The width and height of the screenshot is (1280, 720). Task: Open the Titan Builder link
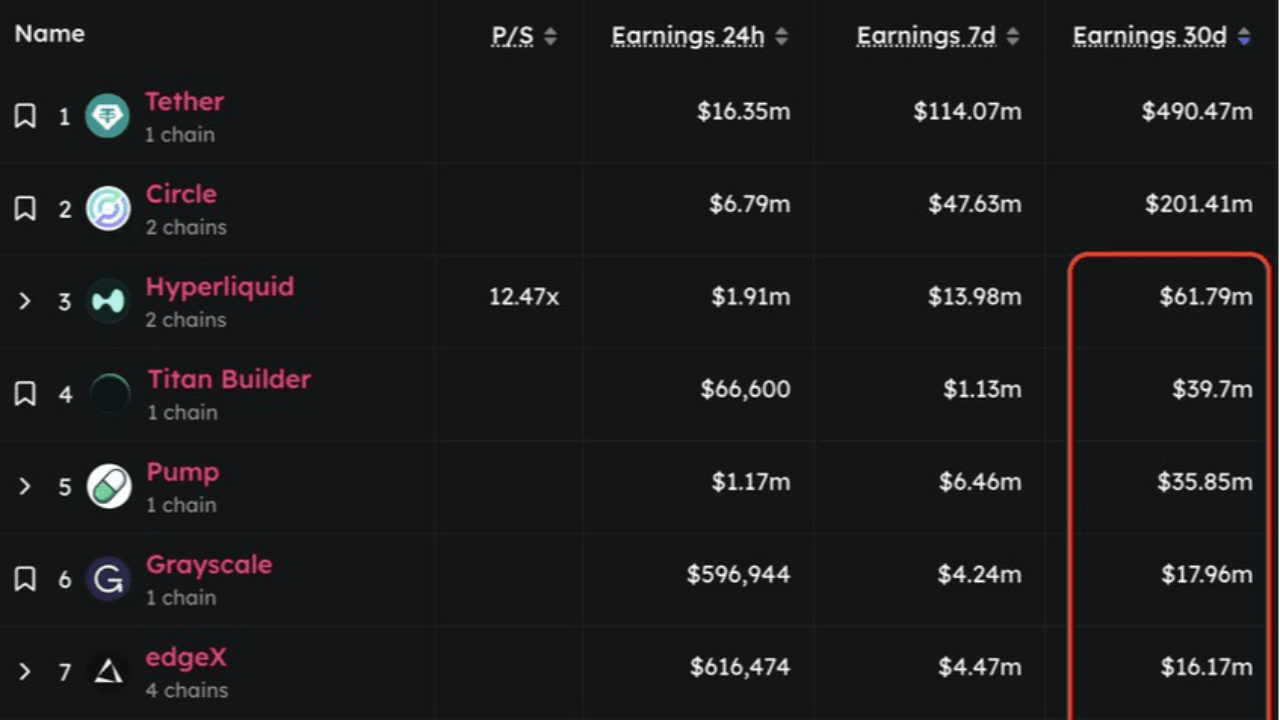[x=229, y=379]
